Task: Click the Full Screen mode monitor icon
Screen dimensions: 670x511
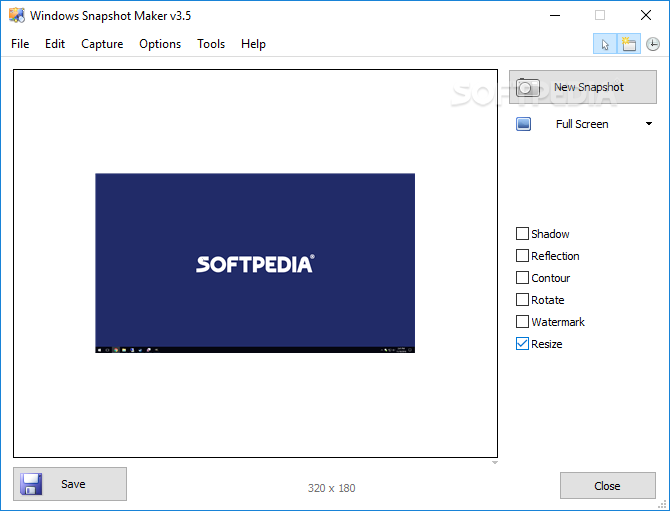Action: (523, 124)
